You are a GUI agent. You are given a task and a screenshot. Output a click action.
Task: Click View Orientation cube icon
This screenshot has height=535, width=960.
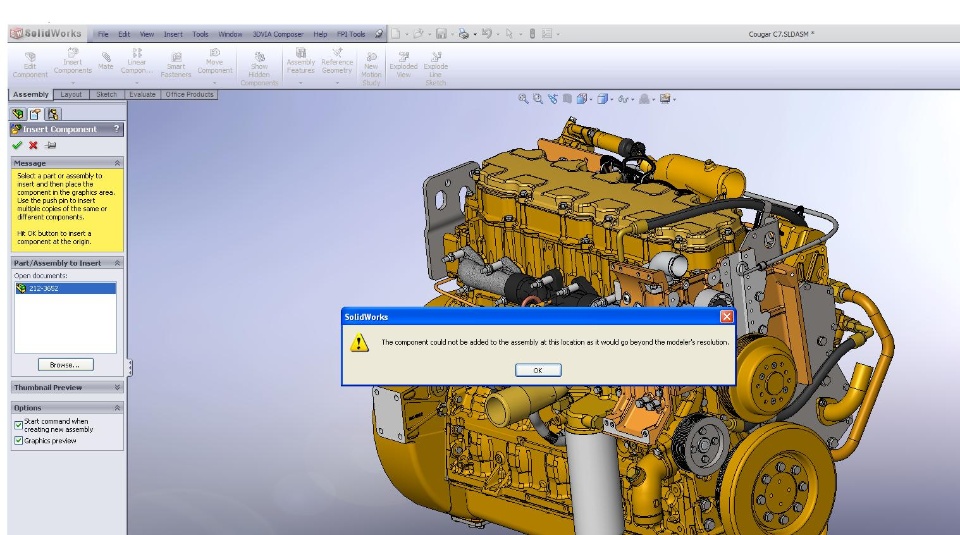(582, 99)
